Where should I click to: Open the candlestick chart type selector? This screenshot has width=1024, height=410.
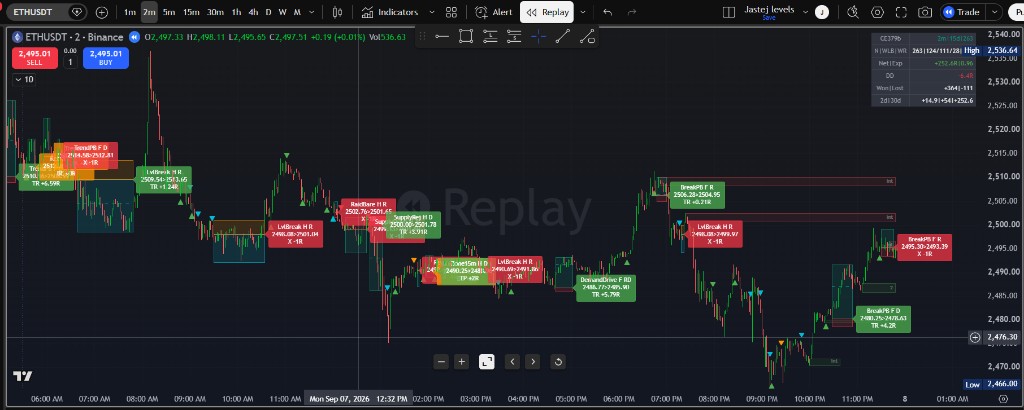click(x=338, y=12)
